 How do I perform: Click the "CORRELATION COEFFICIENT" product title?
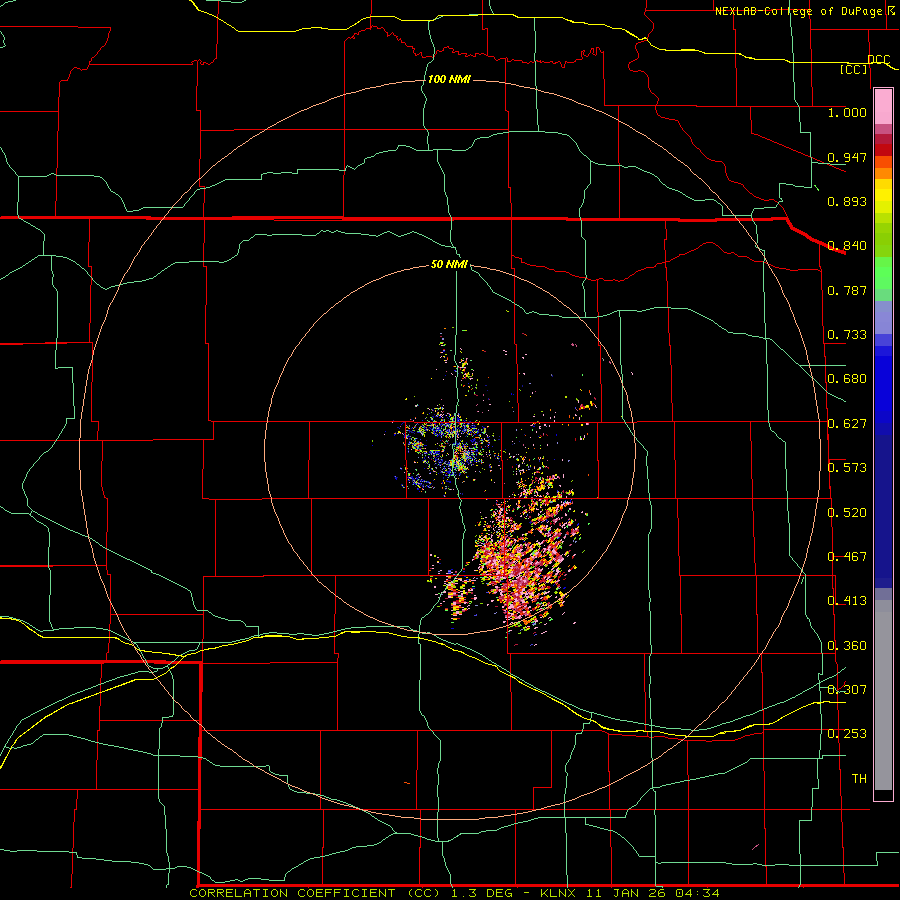(x=292, y=893)
